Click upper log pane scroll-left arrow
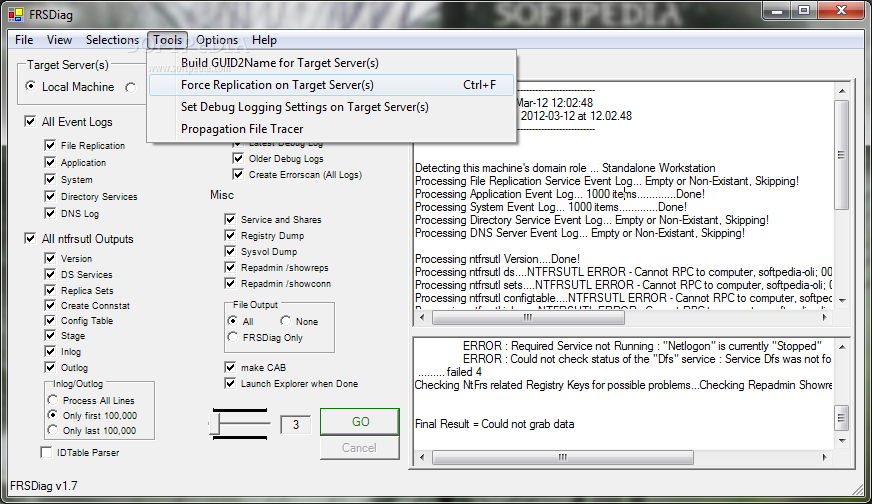 [x=422, y=317]
